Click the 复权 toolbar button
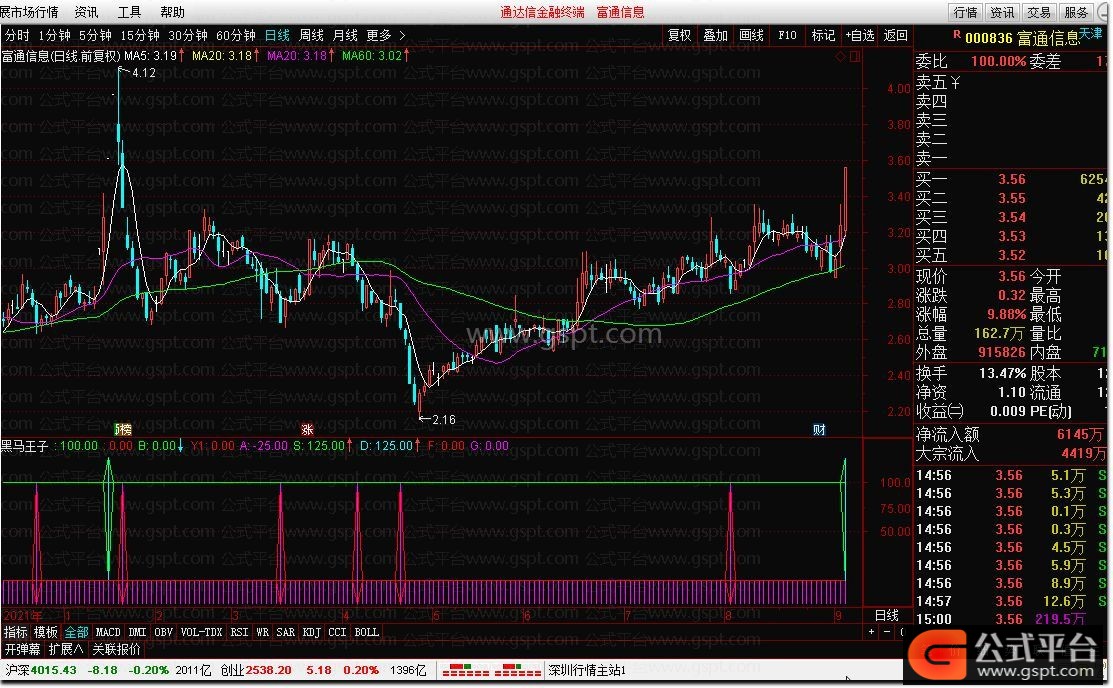The height and width of the screenshot is (688, 1113). [679, 36]
